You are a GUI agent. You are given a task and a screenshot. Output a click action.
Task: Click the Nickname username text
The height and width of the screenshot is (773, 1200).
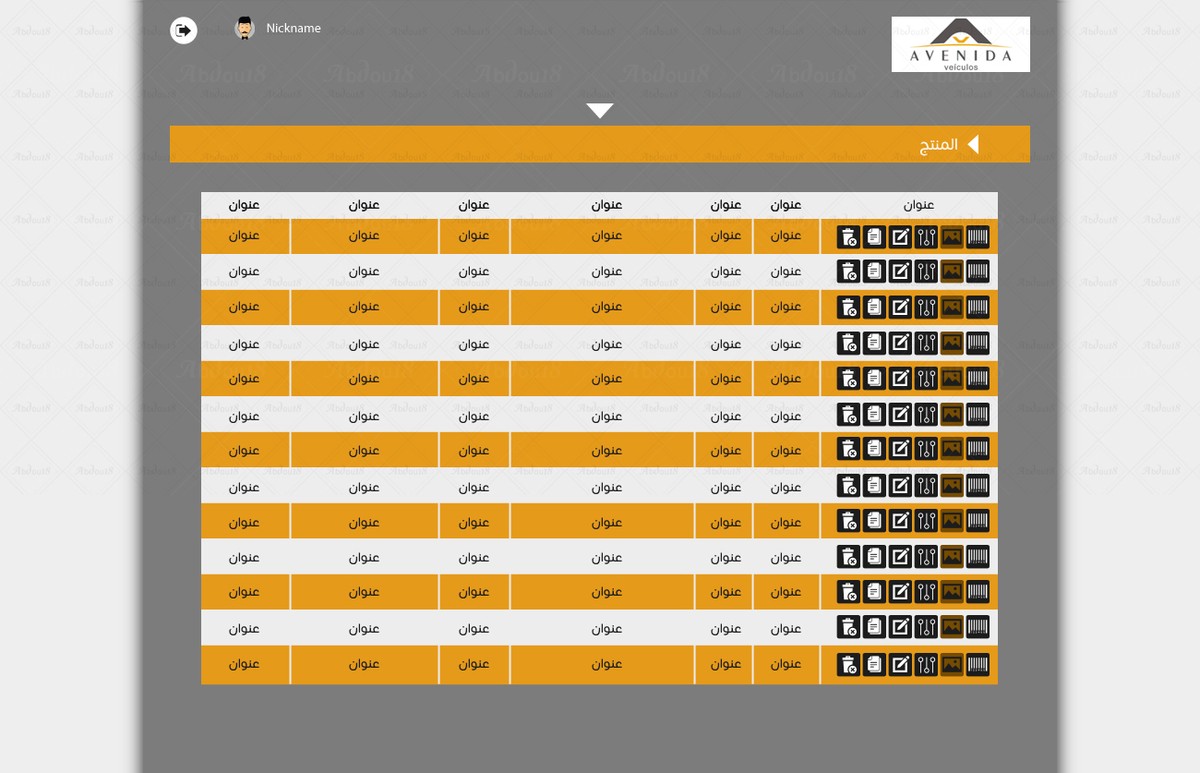tap(293, 28)
